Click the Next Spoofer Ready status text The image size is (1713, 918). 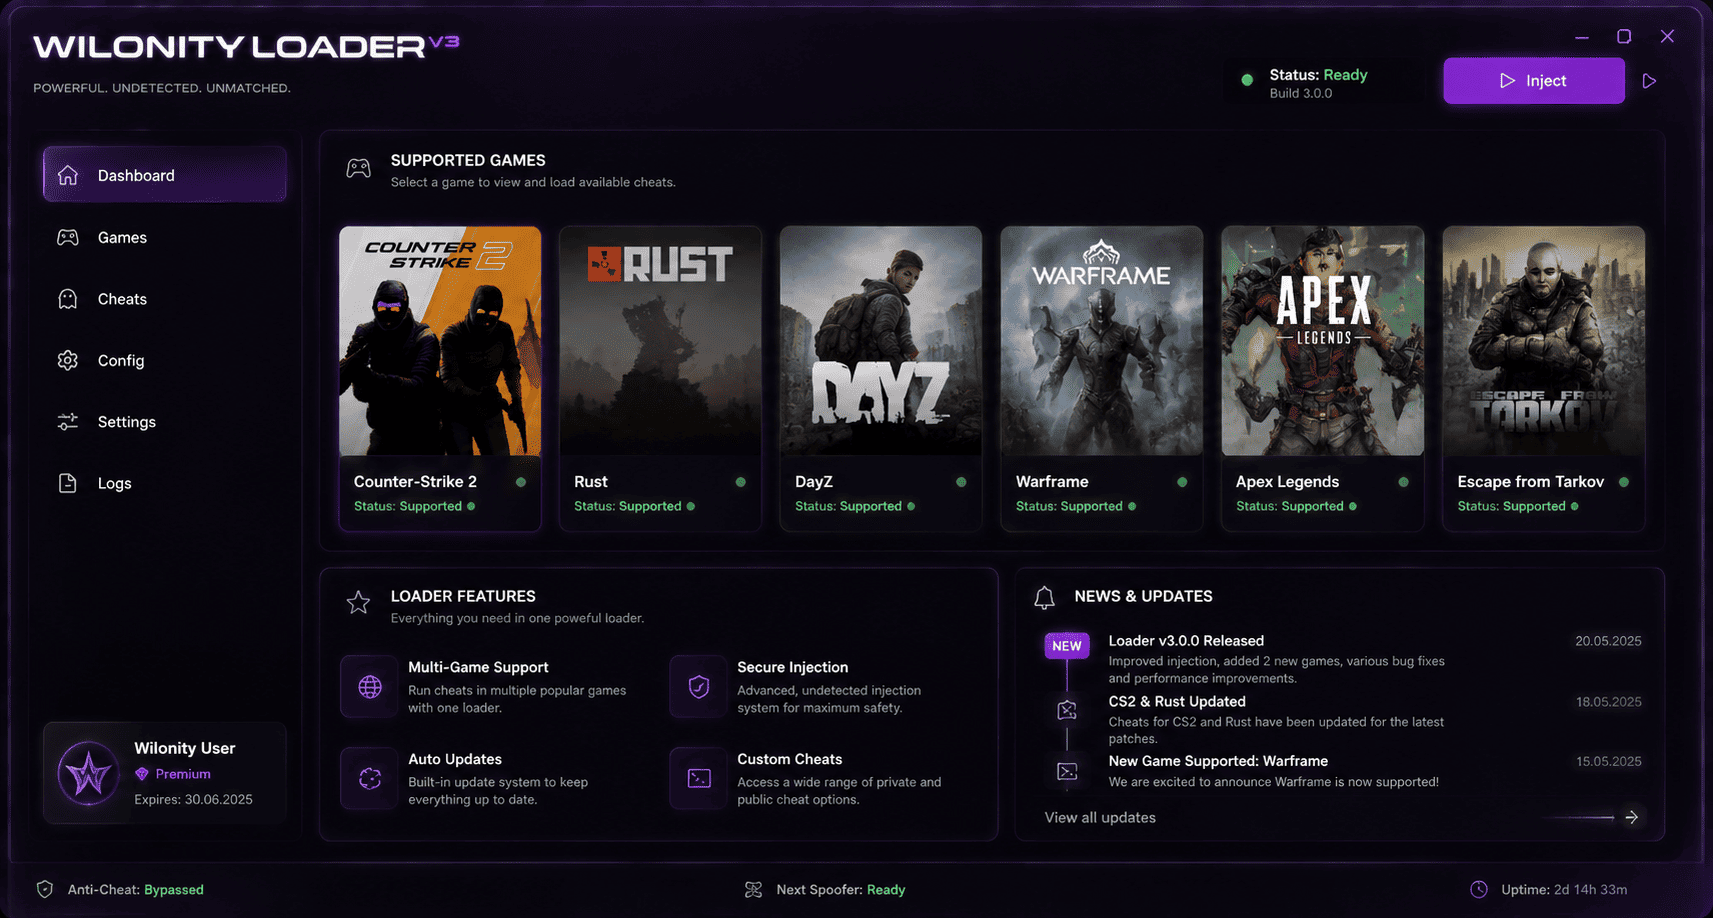[841, 889]
